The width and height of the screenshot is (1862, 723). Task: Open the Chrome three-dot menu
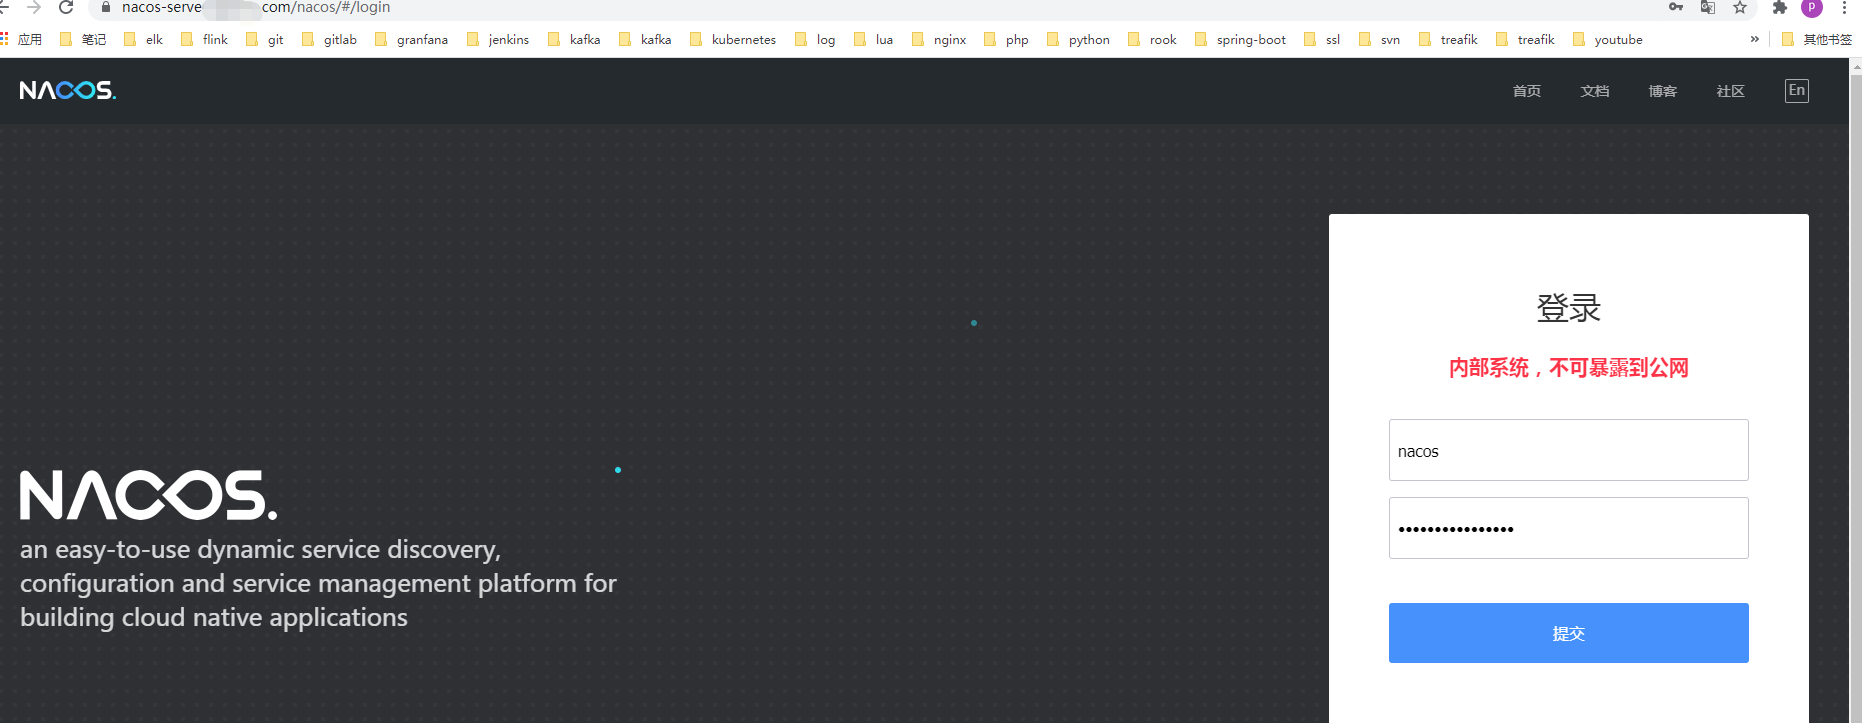pos(1844,7)
